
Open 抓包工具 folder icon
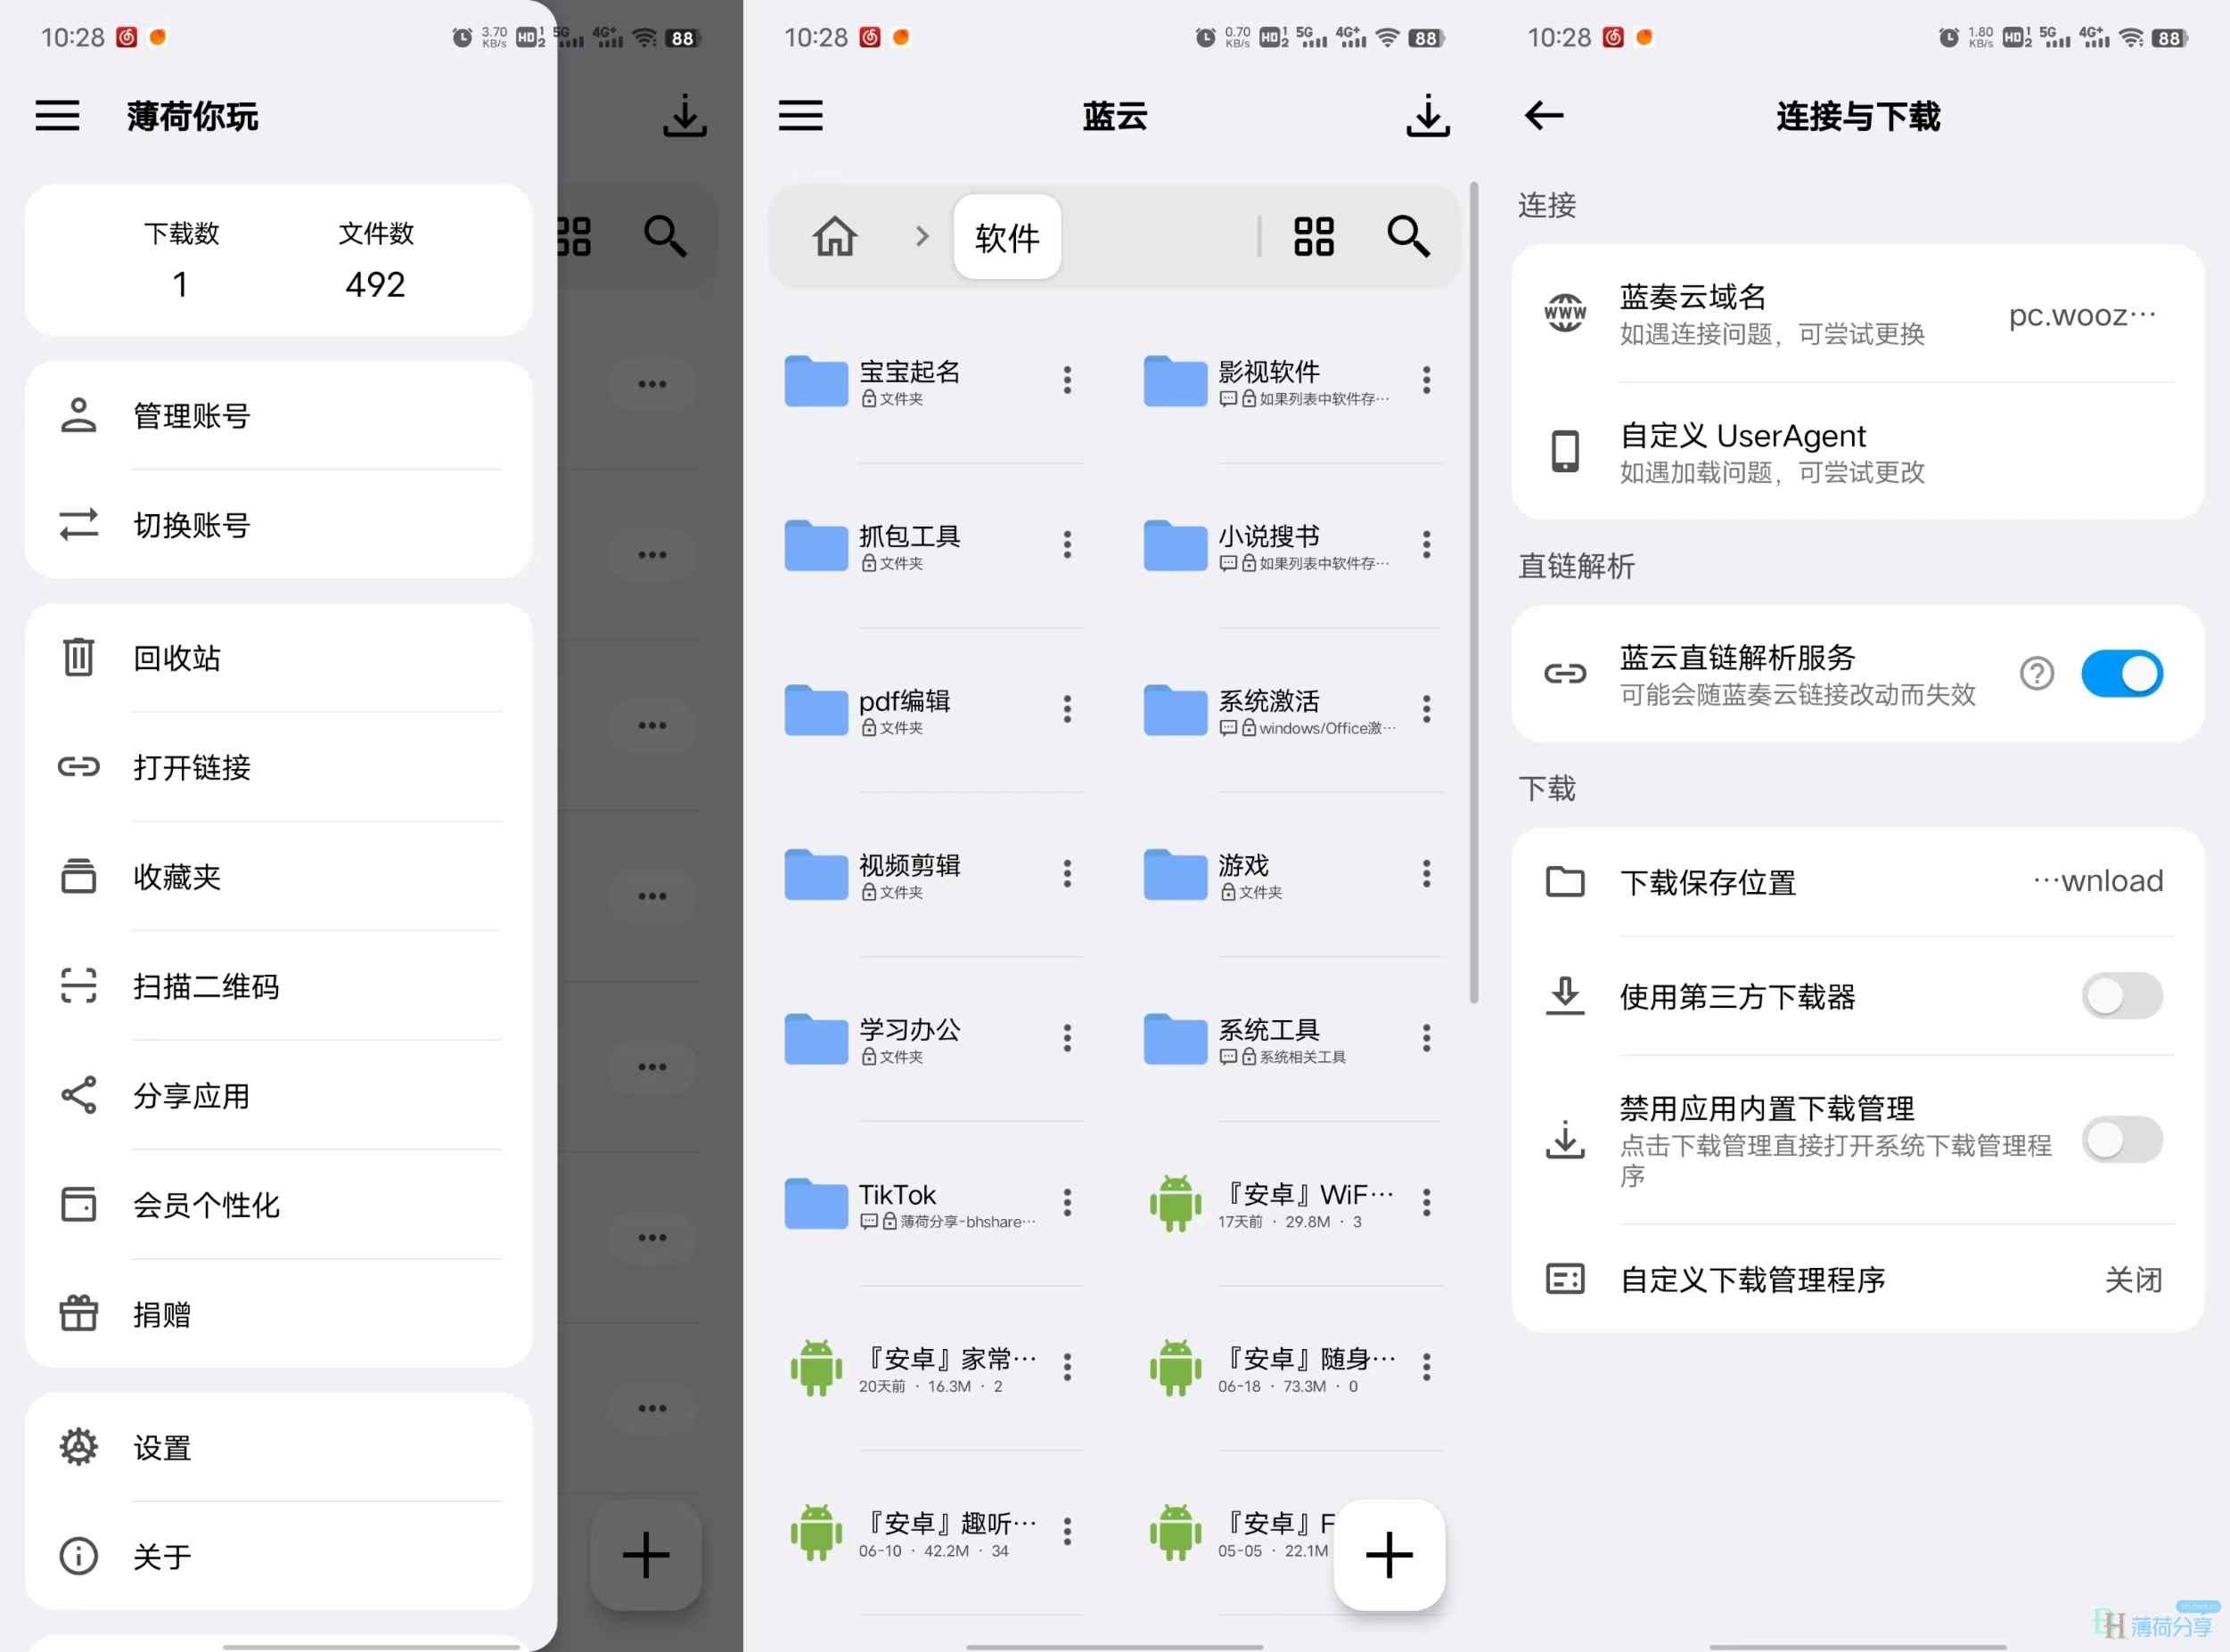tap(816, 545)
